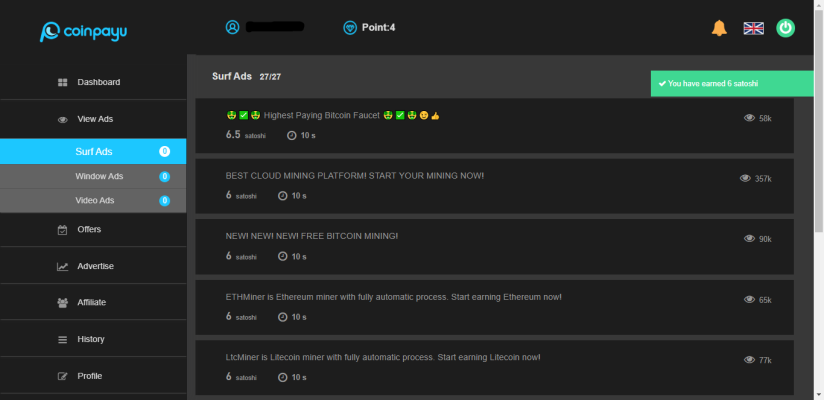Dismiss the 'You have earned 6 satoshi' notification
Image resolution: width=824 pixels, height=400 pixels.
coord(732,84)
